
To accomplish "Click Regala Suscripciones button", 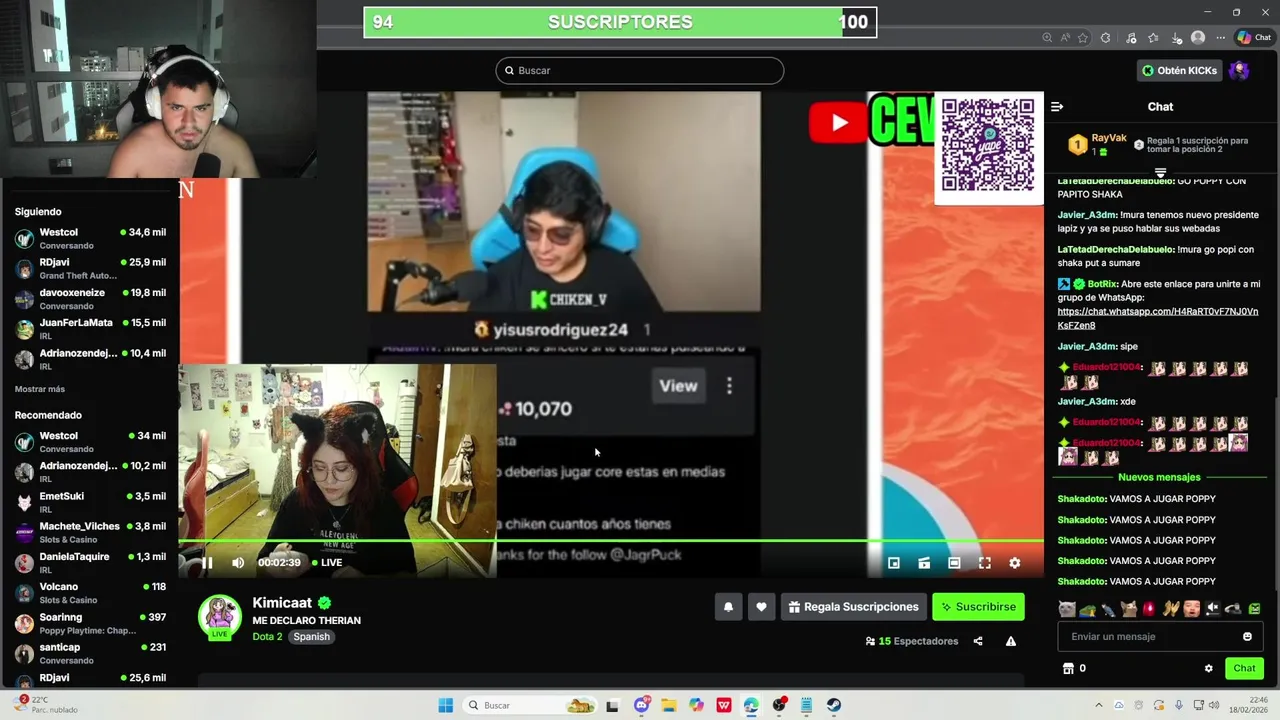I will pos(853,607).
